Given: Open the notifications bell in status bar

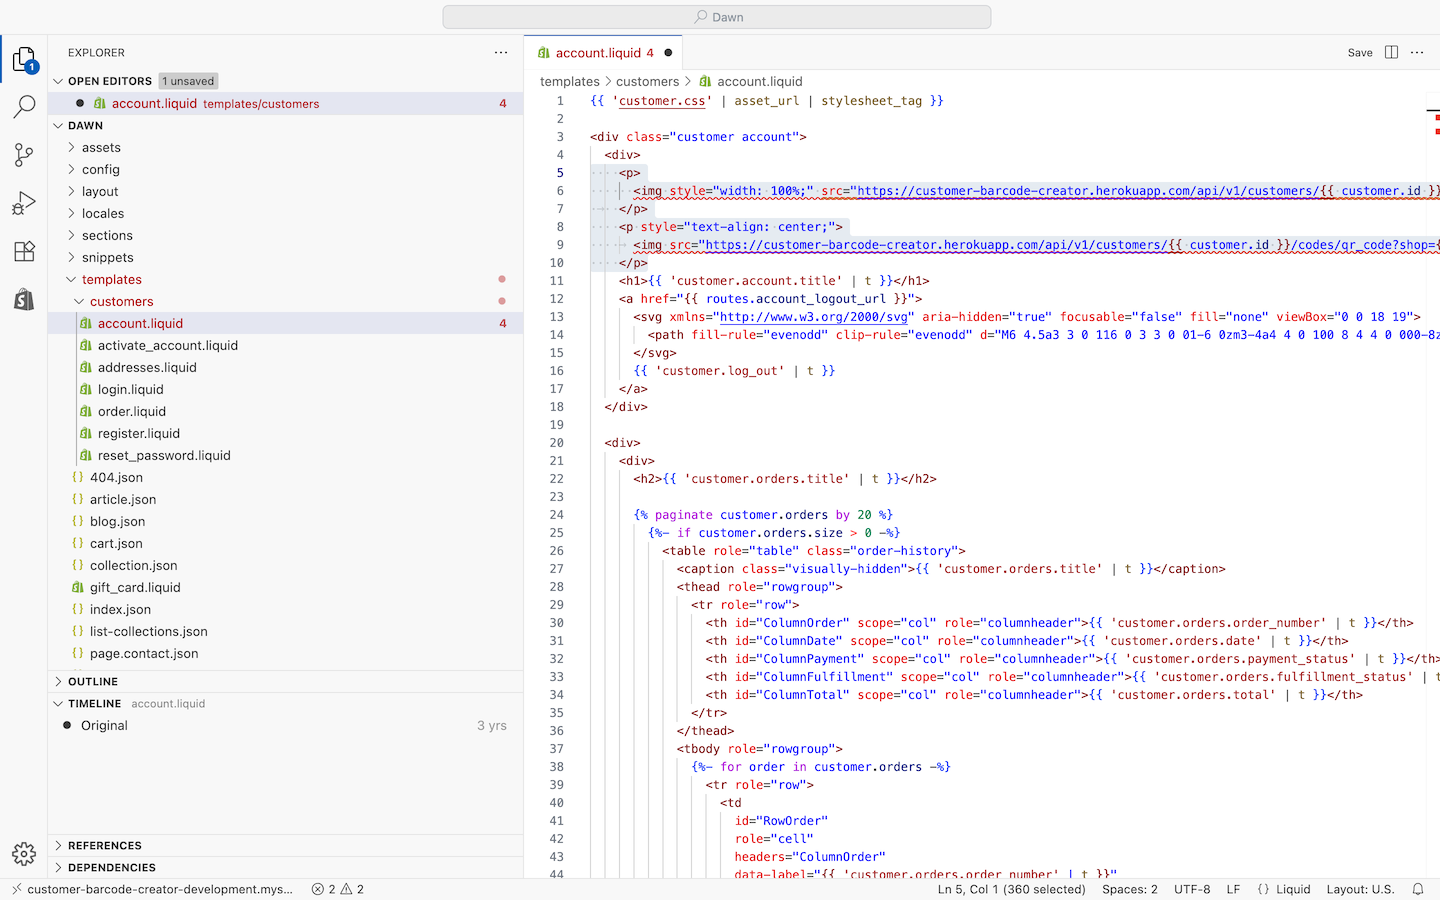Looking at the screenshot, I should coord(1418,889).
